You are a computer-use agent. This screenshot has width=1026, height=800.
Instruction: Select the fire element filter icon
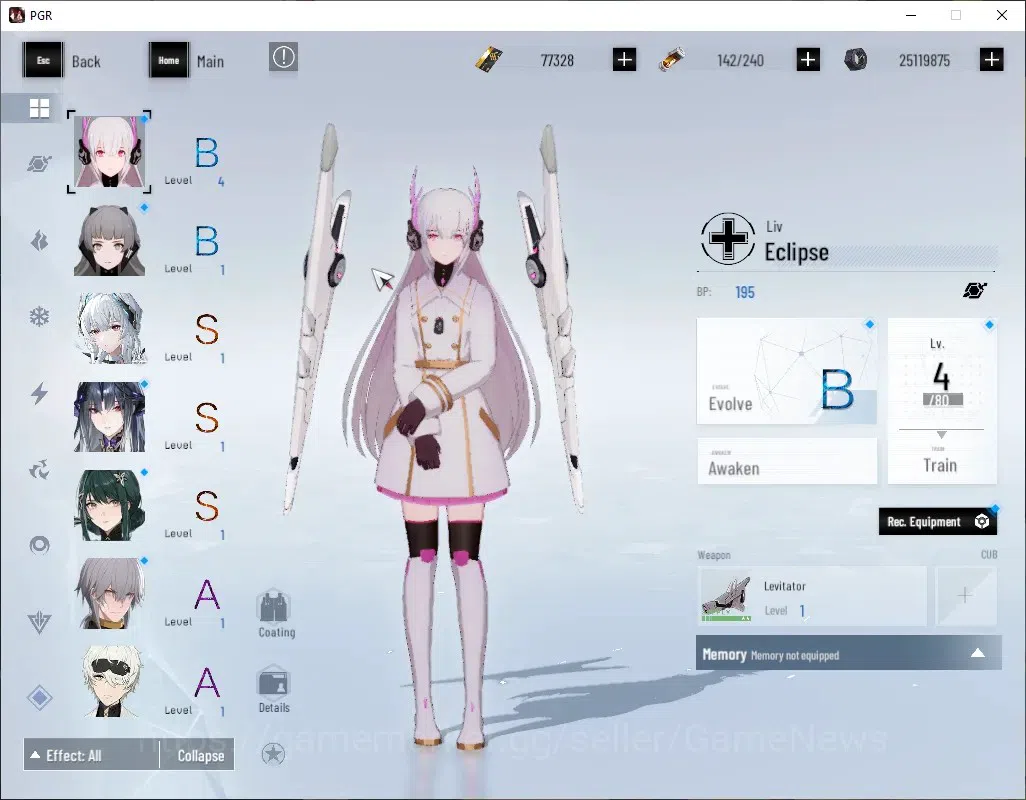(39, 241)
